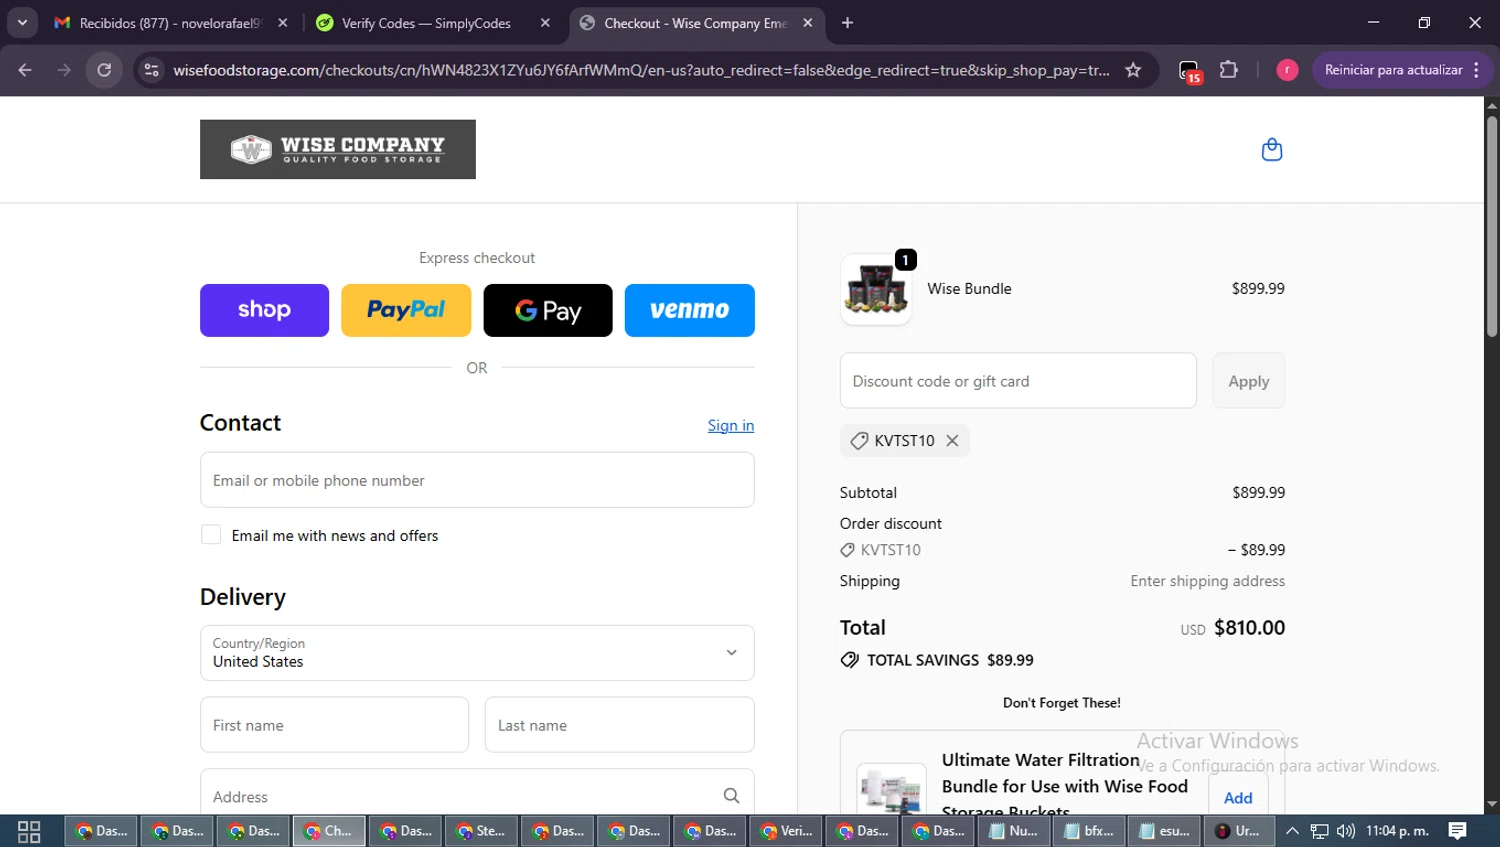The width and height of the screenshot is (1500, 847).
Task: Click the Reiniciar para actualizar button
Action: pos(1393,70)
